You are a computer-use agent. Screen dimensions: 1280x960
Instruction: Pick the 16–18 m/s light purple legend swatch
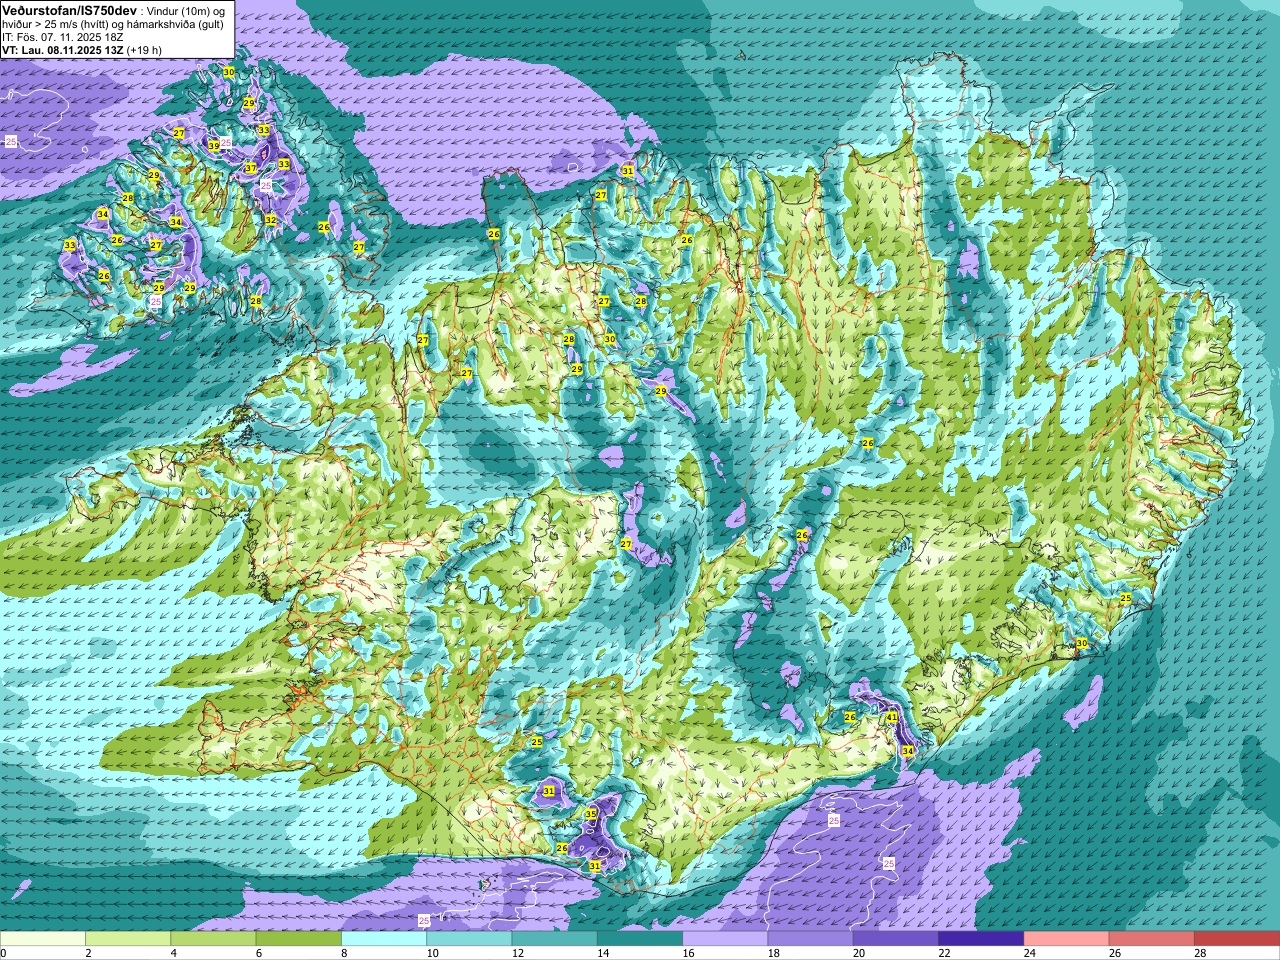click(x=725, y=939)
